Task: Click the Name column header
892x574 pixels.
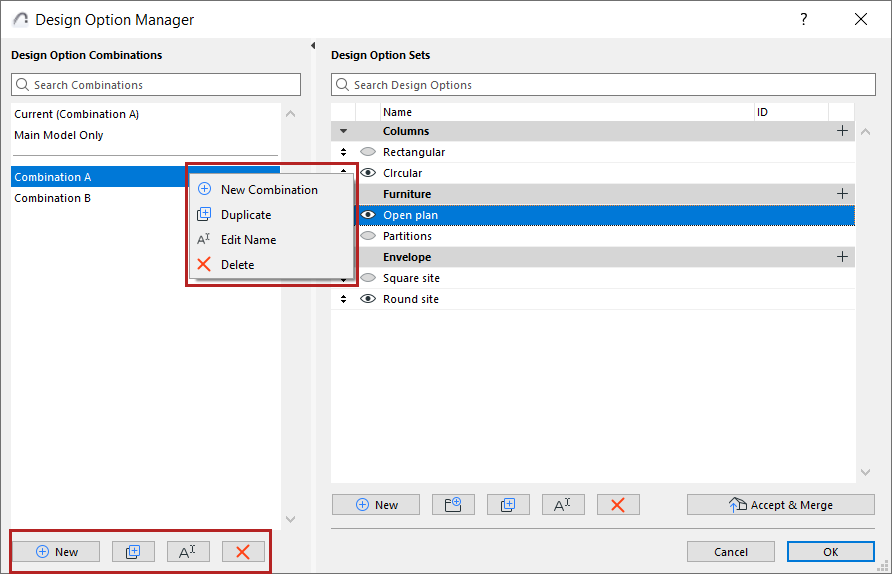Action: [567, 112]
